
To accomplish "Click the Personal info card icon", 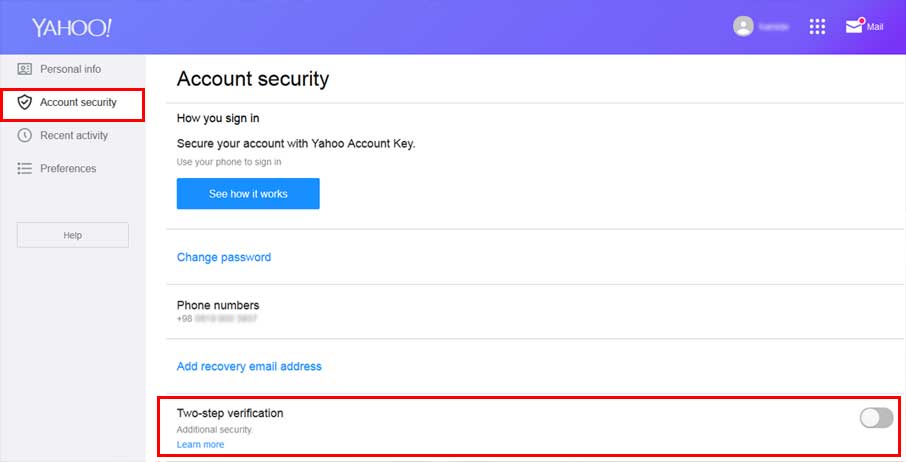I will click(x=24, y=69).
